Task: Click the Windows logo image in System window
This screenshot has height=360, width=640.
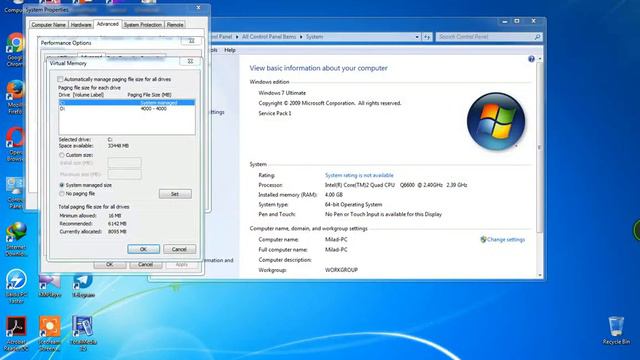Action: [496, 121]
